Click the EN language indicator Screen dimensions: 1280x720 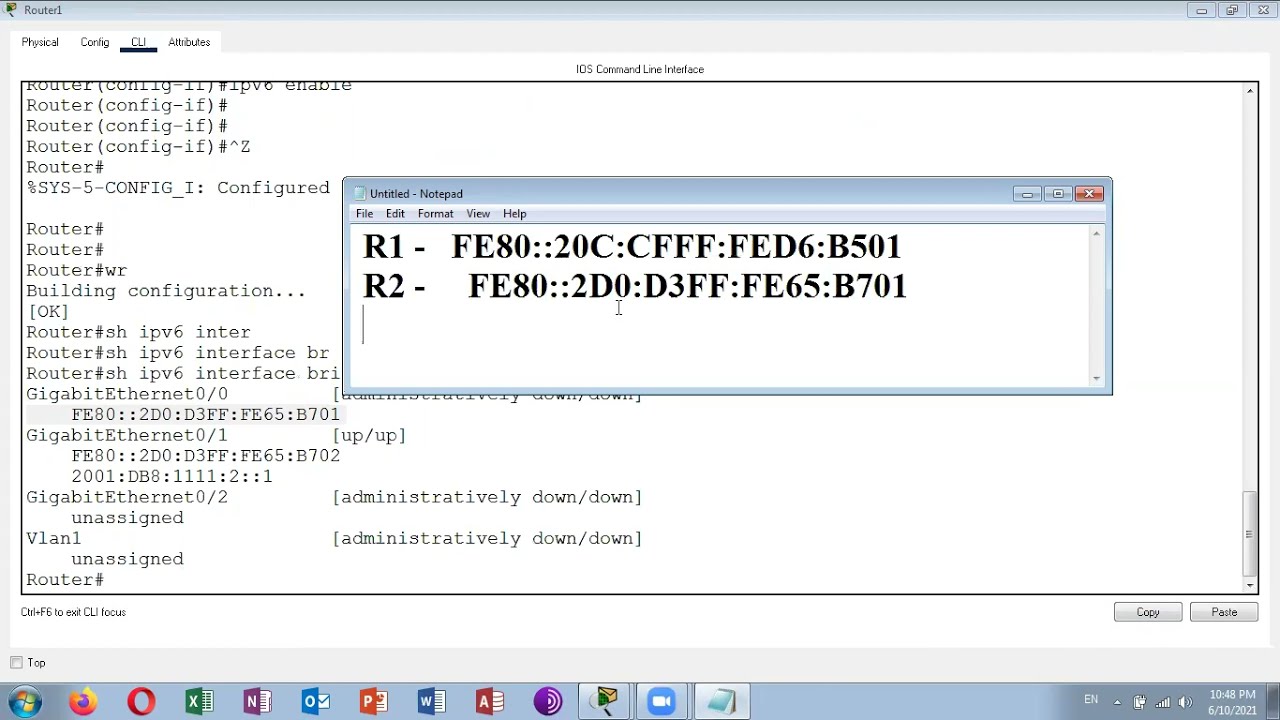[1091, 700]
